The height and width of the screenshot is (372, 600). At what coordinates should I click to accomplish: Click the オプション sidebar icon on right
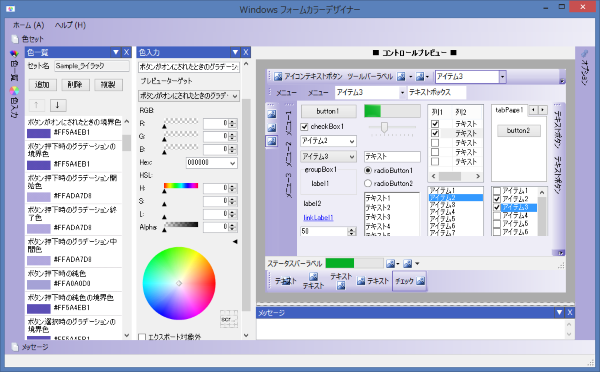[584, 54]
